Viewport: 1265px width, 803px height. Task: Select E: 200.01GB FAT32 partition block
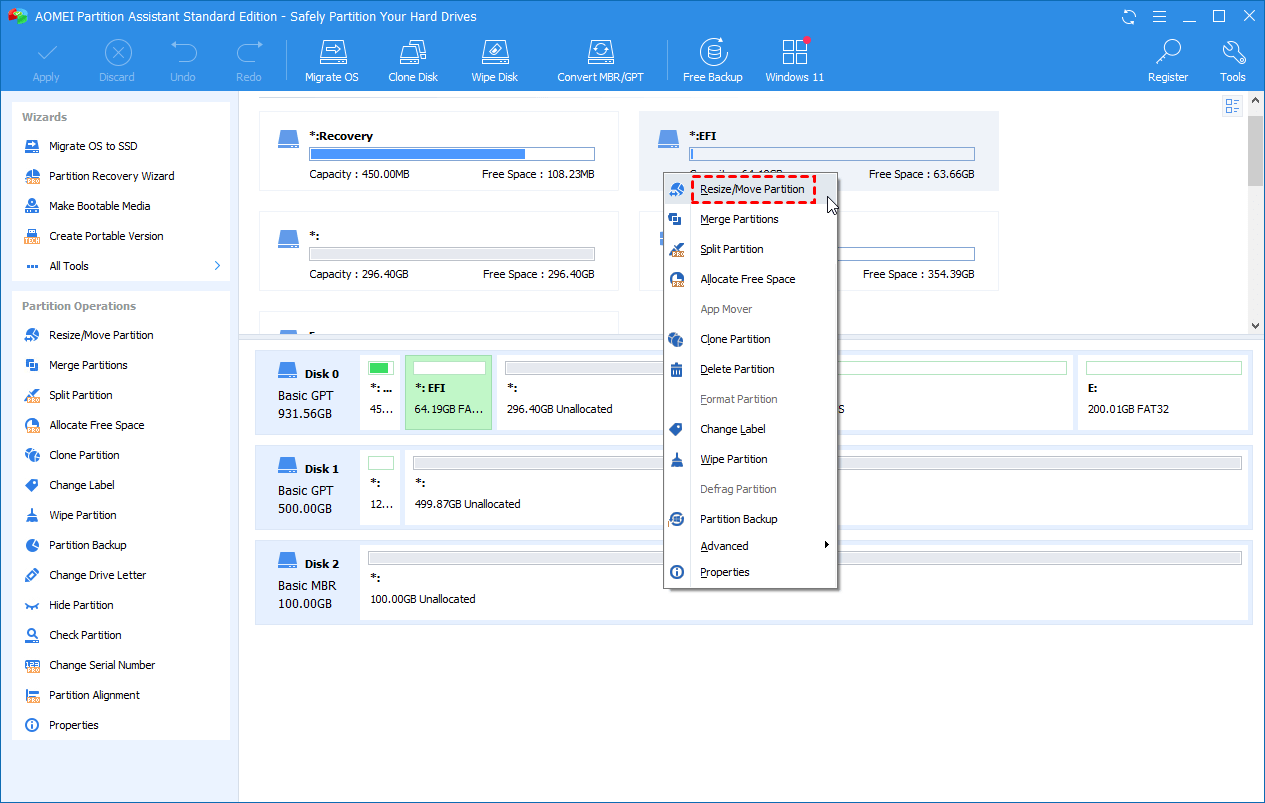point(1163,392)
